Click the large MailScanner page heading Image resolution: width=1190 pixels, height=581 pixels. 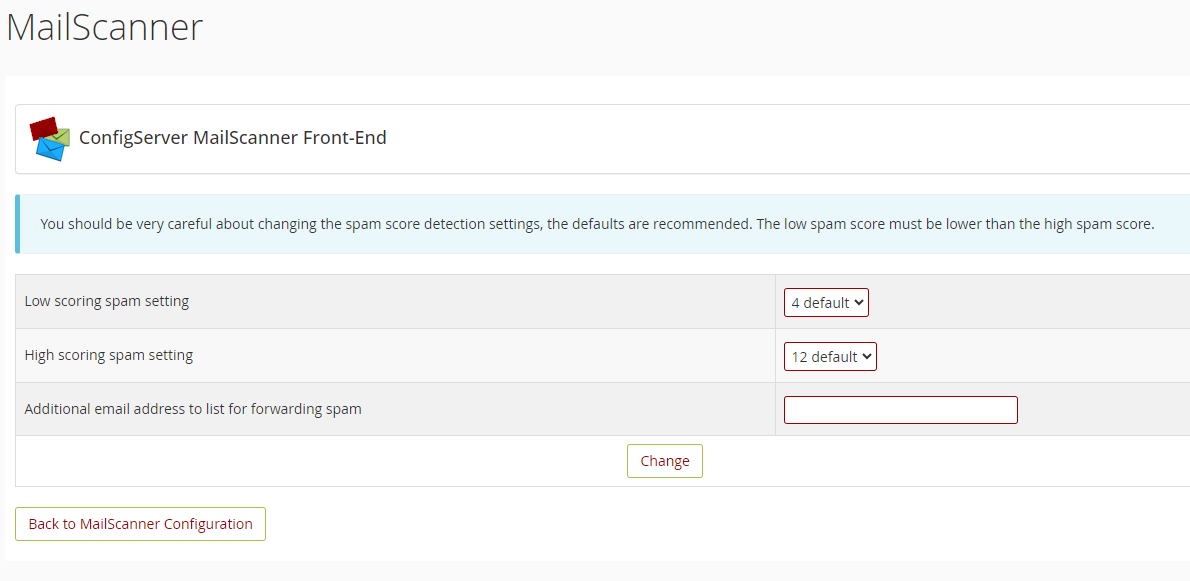point(104,27)
